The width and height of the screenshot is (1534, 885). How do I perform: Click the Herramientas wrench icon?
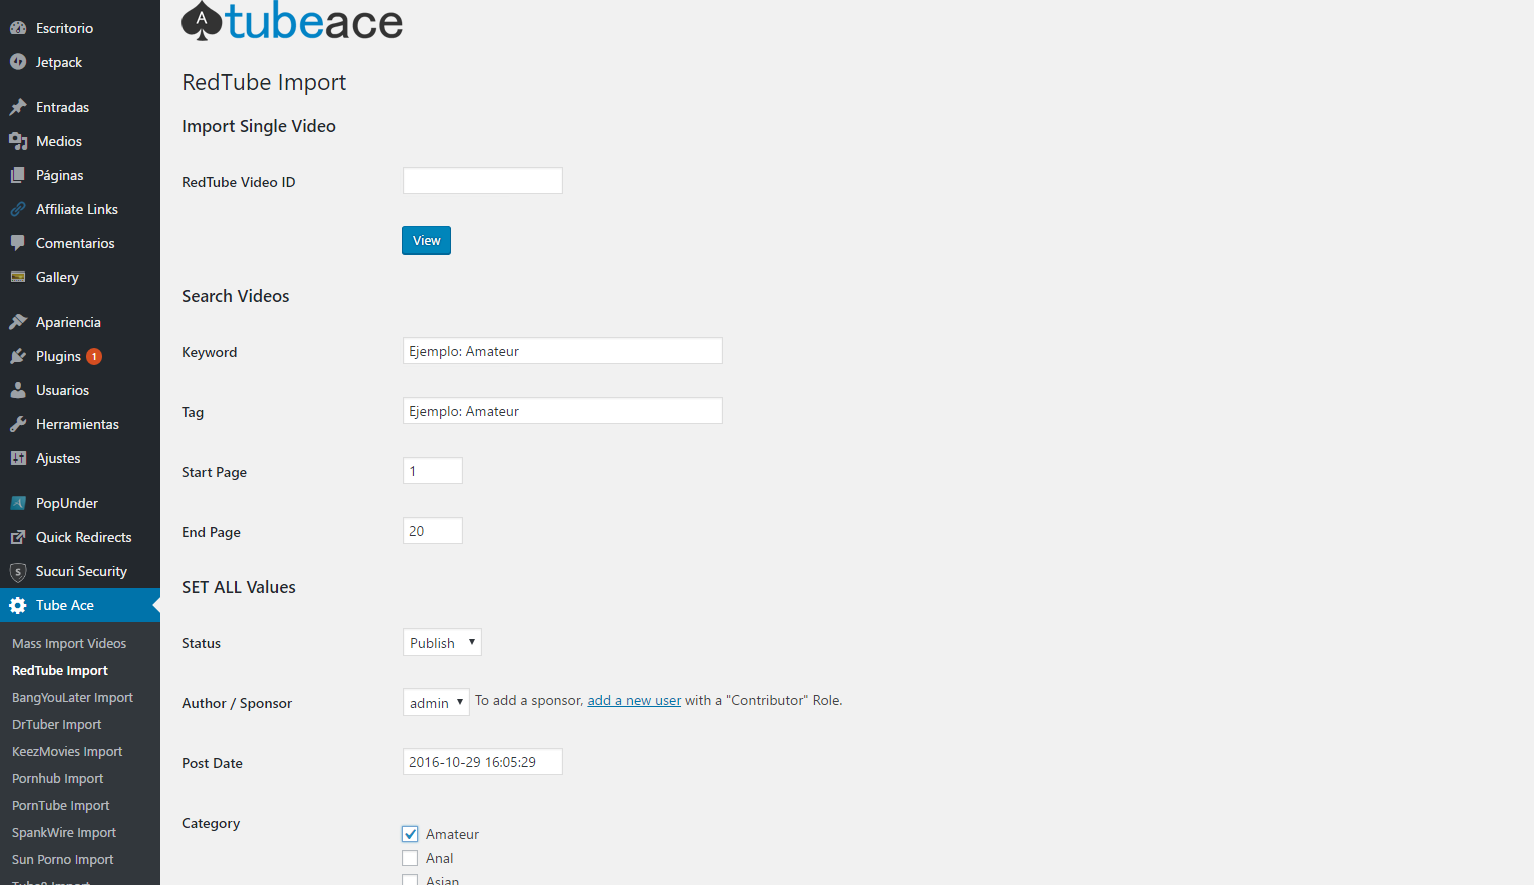click(x=18, y=424)
